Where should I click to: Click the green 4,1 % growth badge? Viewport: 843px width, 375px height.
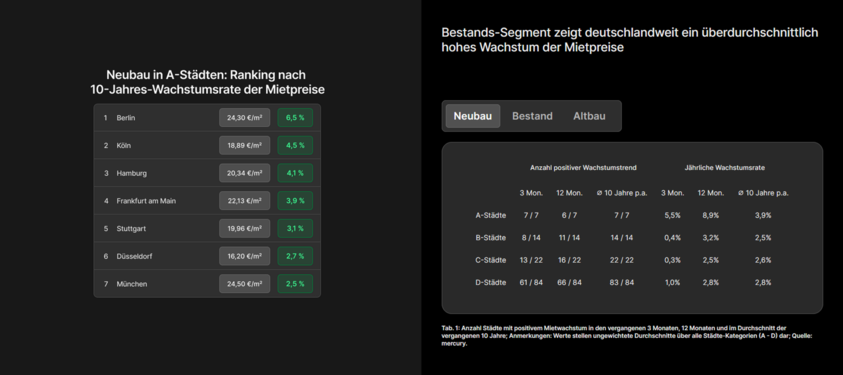tap(295, 173)
